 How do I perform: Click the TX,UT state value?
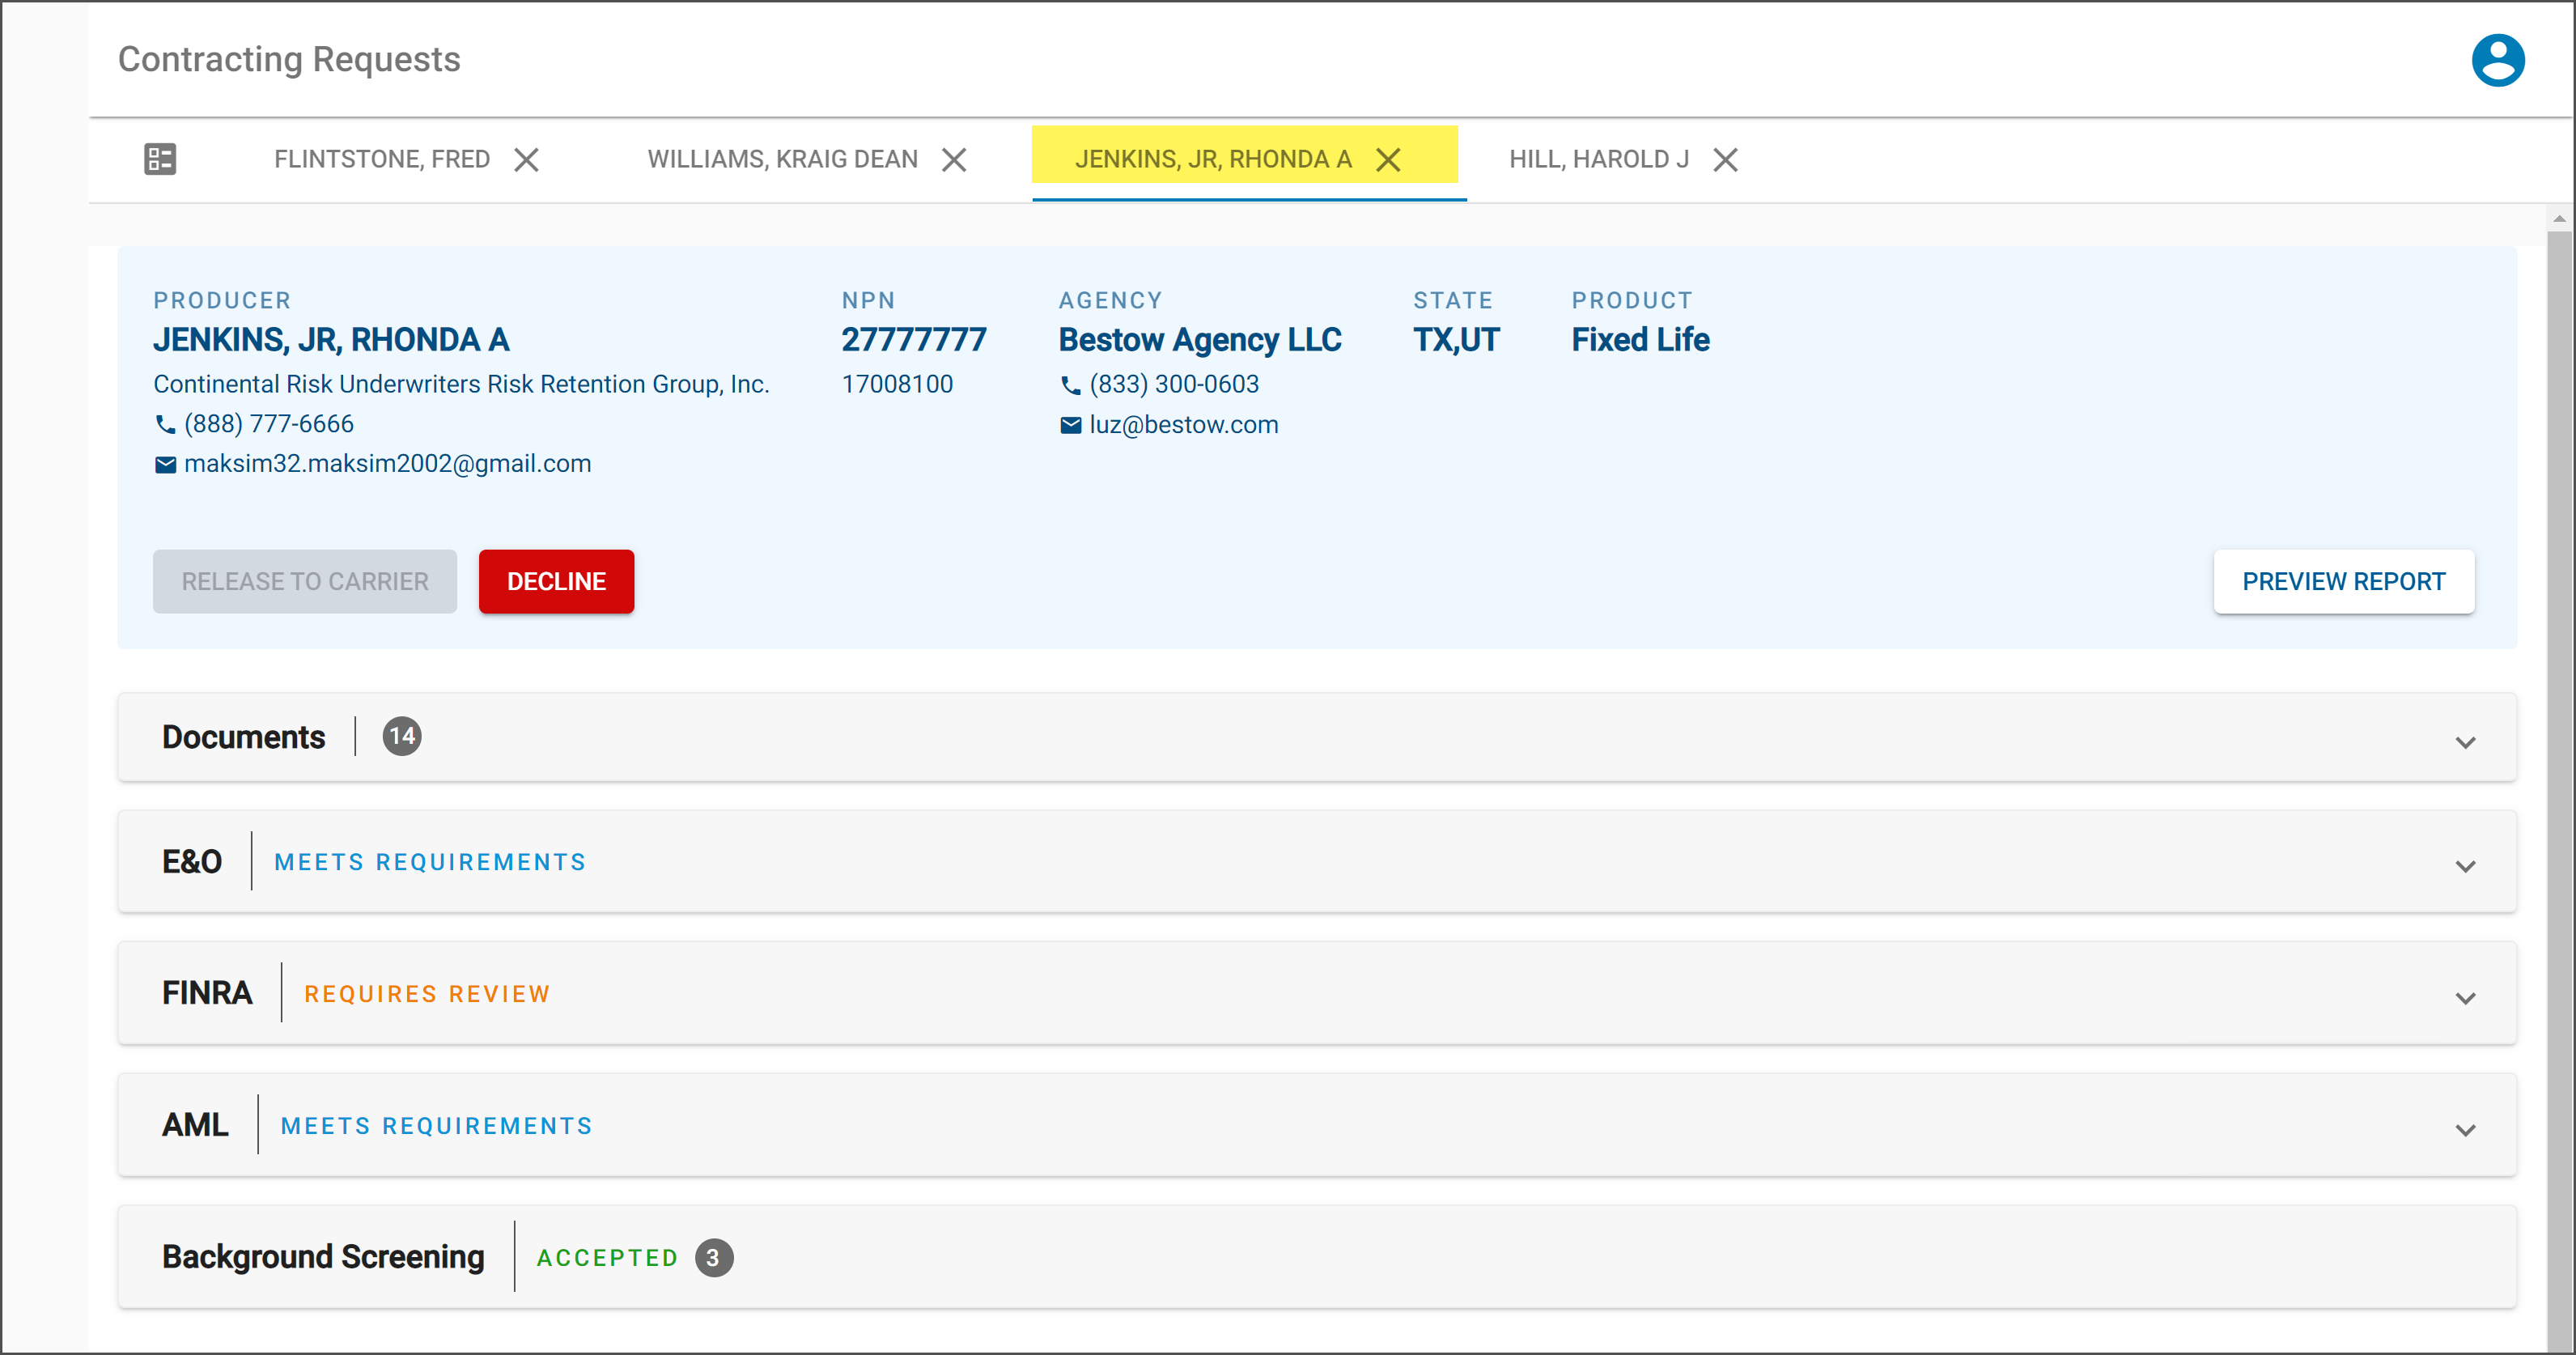[1456, 340]
